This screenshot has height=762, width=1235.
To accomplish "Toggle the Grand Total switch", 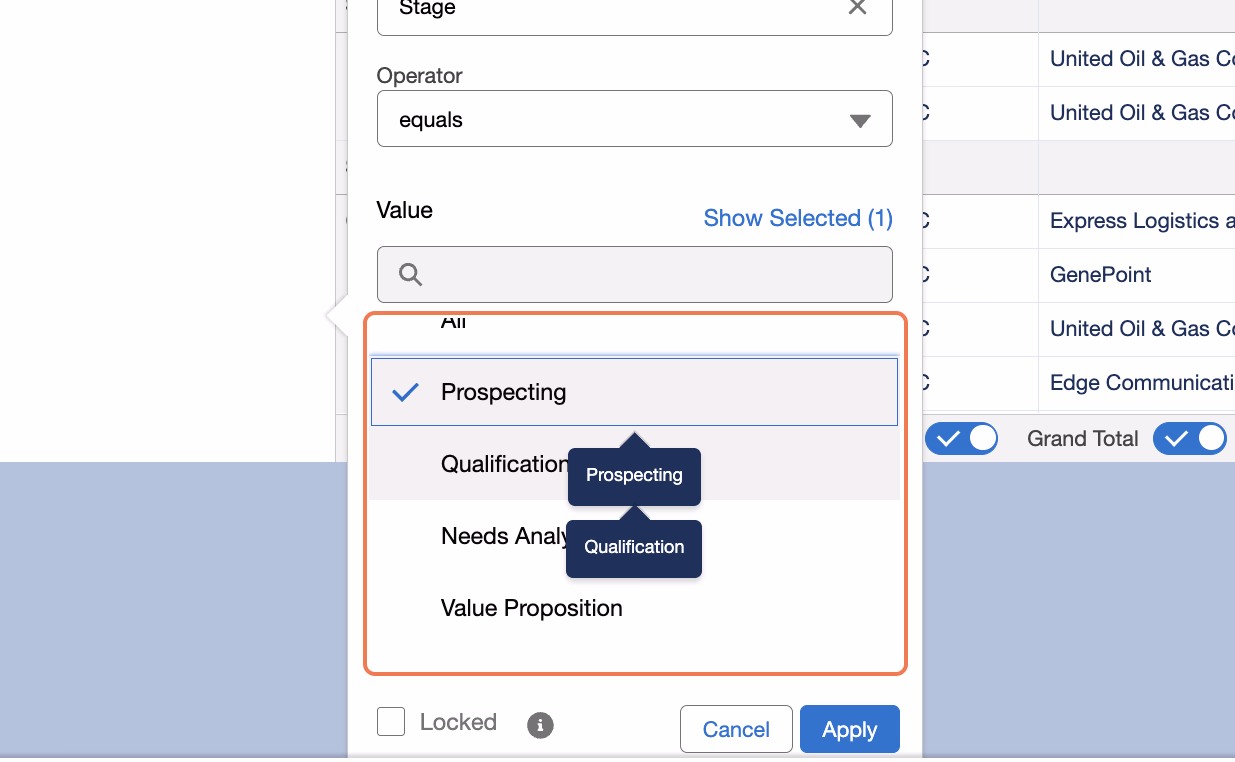I will [1190, 438].
